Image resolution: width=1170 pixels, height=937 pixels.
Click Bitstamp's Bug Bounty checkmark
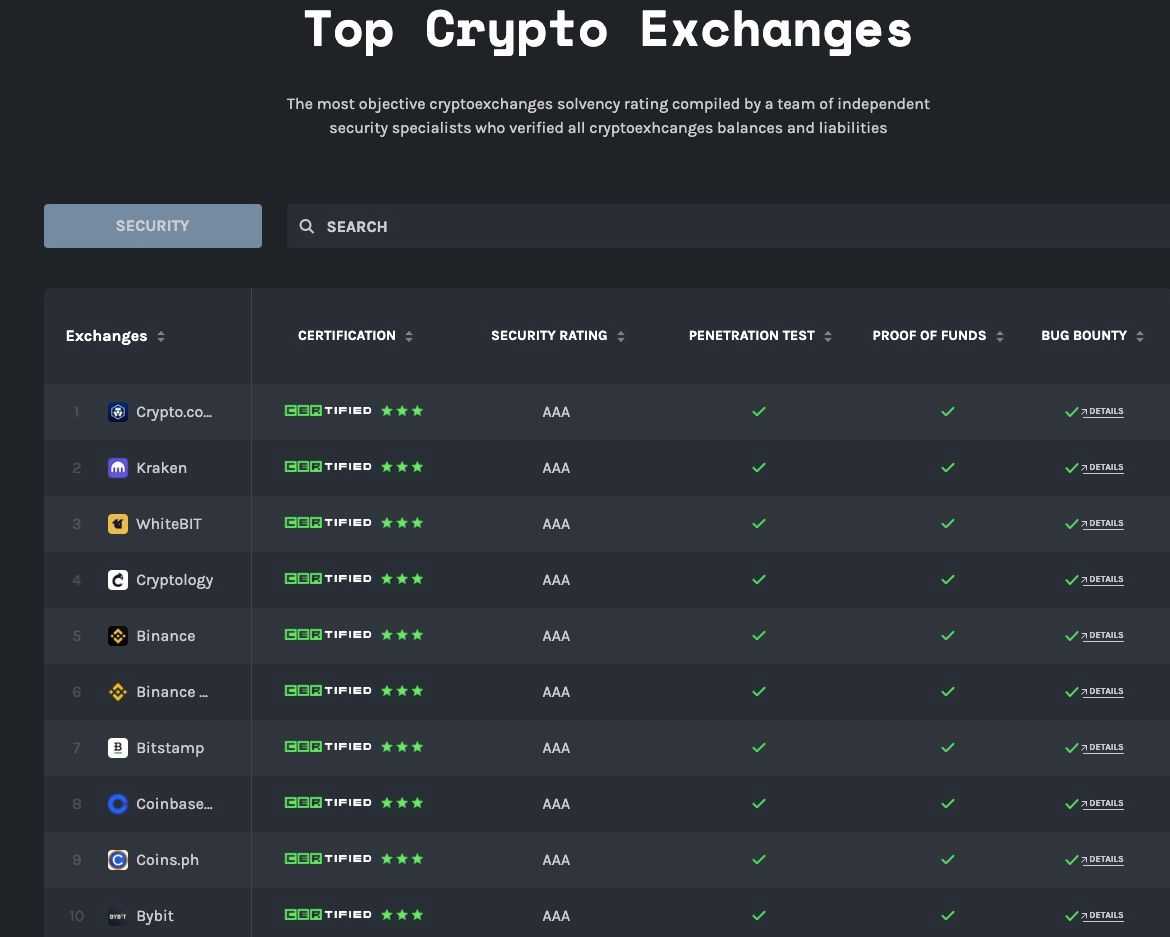pyautogui.click(x=1071, y=747)
